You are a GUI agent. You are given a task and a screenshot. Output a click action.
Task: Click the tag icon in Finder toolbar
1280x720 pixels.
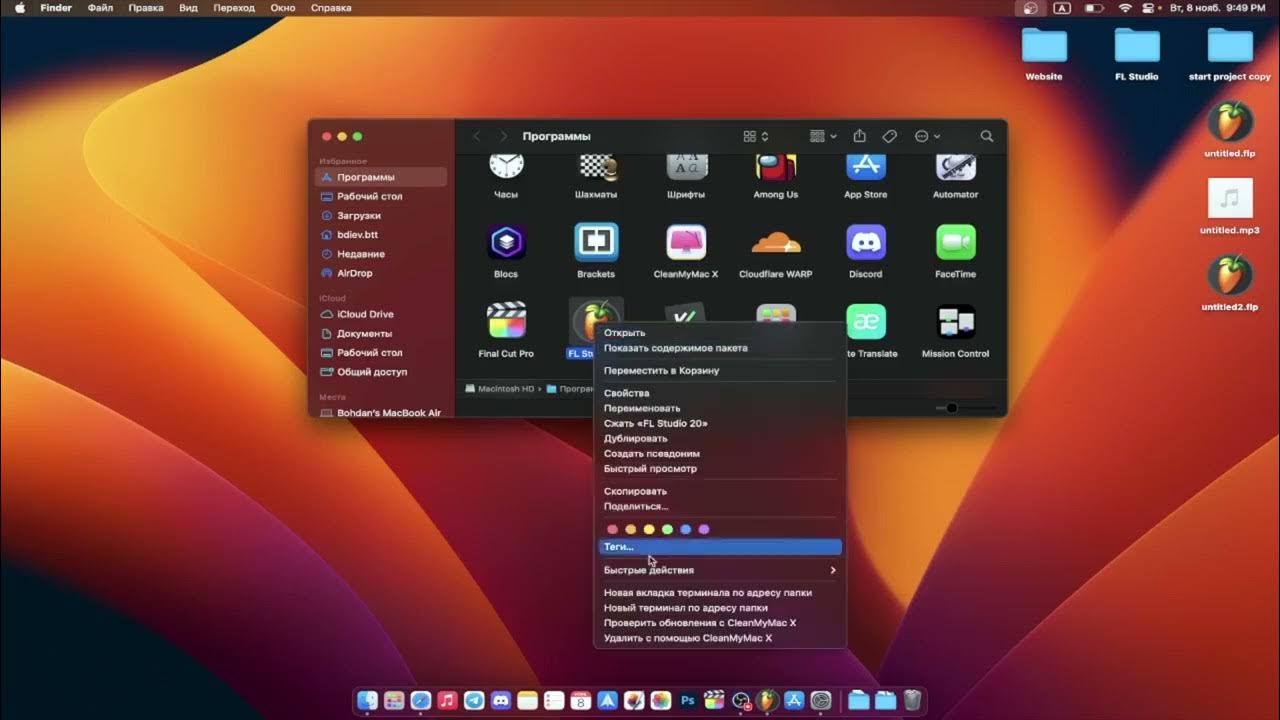pyautogui.click(x=889, y=136)
